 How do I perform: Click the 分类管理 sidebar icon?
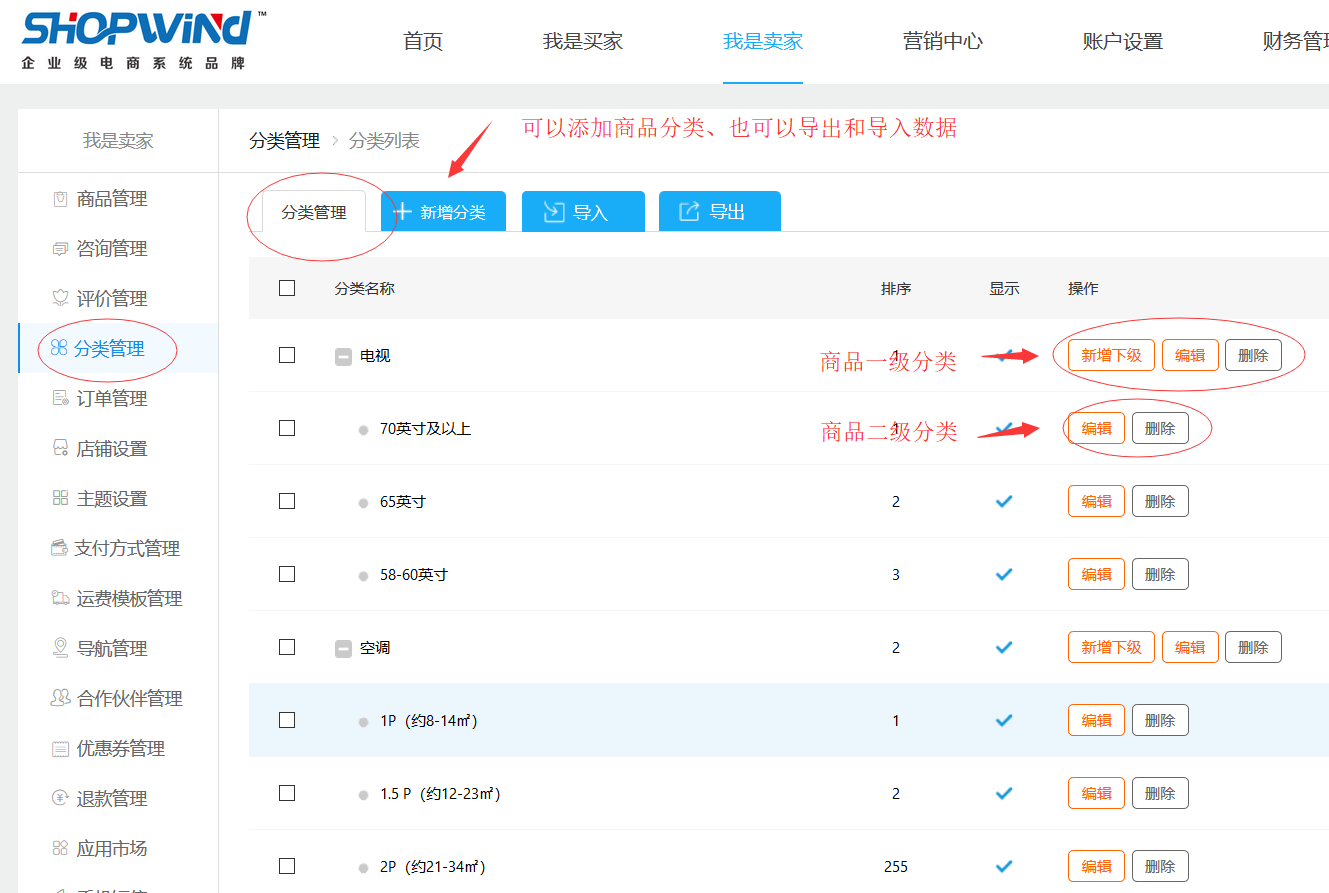[59, 348]
